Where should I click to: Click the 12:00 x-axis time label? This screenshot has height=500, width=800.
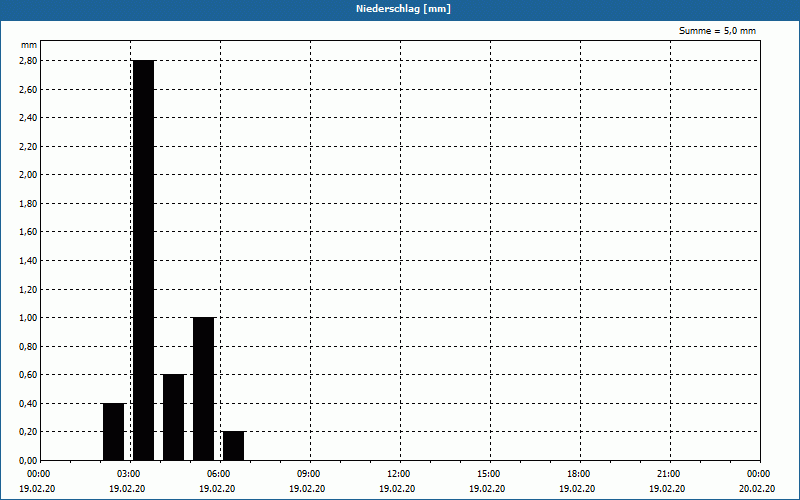[398, 474]
